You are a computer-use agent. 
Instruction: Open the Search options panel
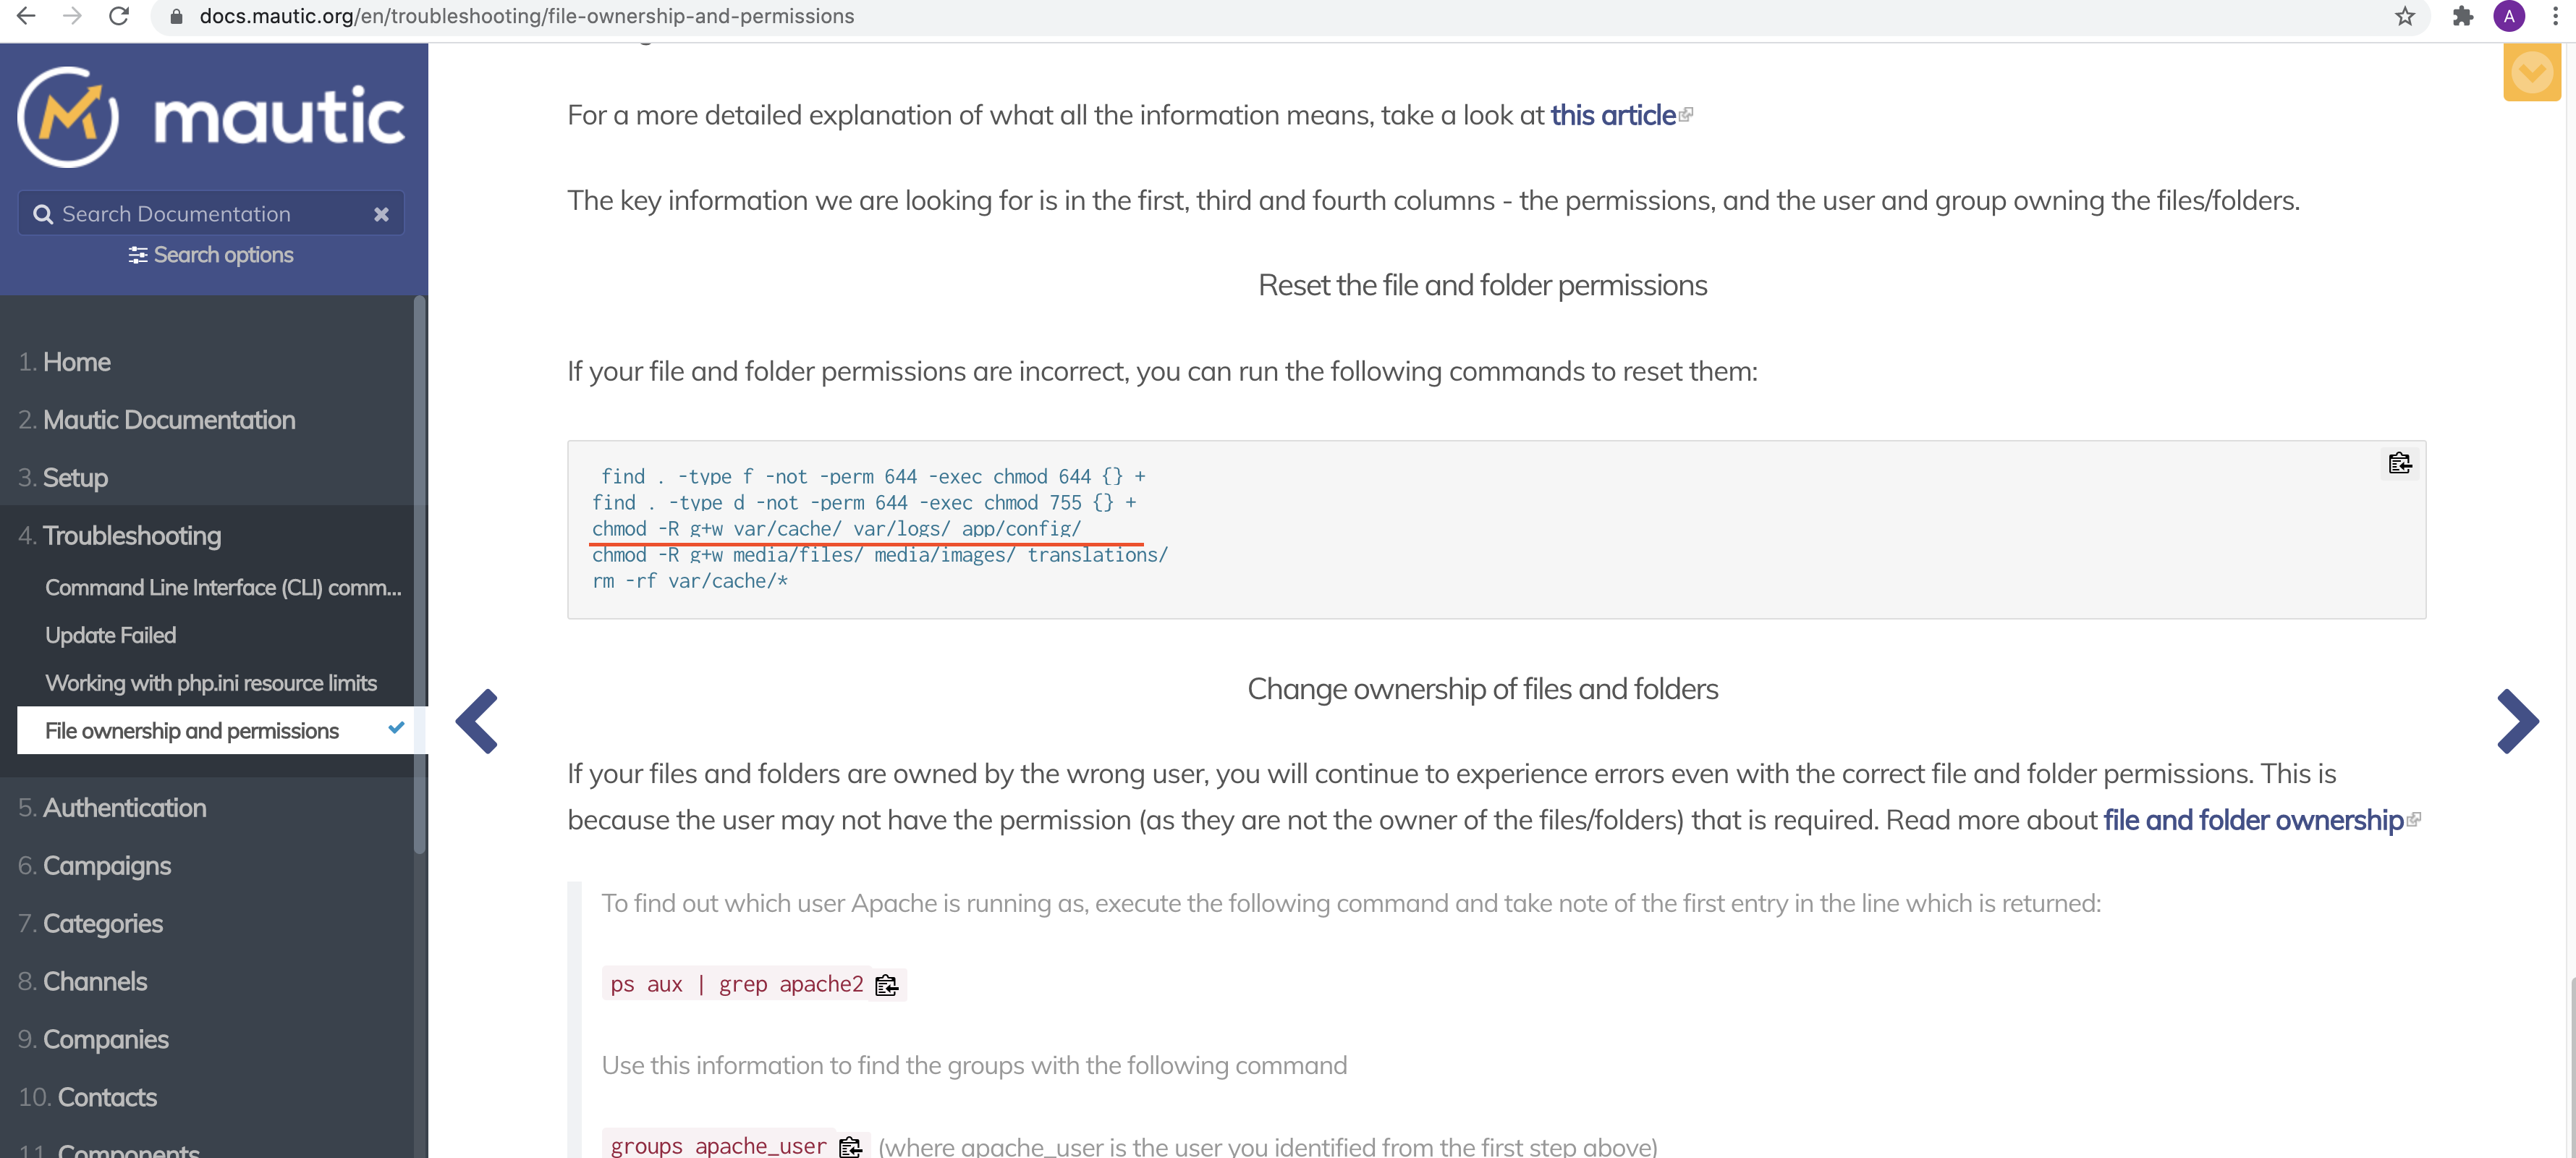click(210, 255)
